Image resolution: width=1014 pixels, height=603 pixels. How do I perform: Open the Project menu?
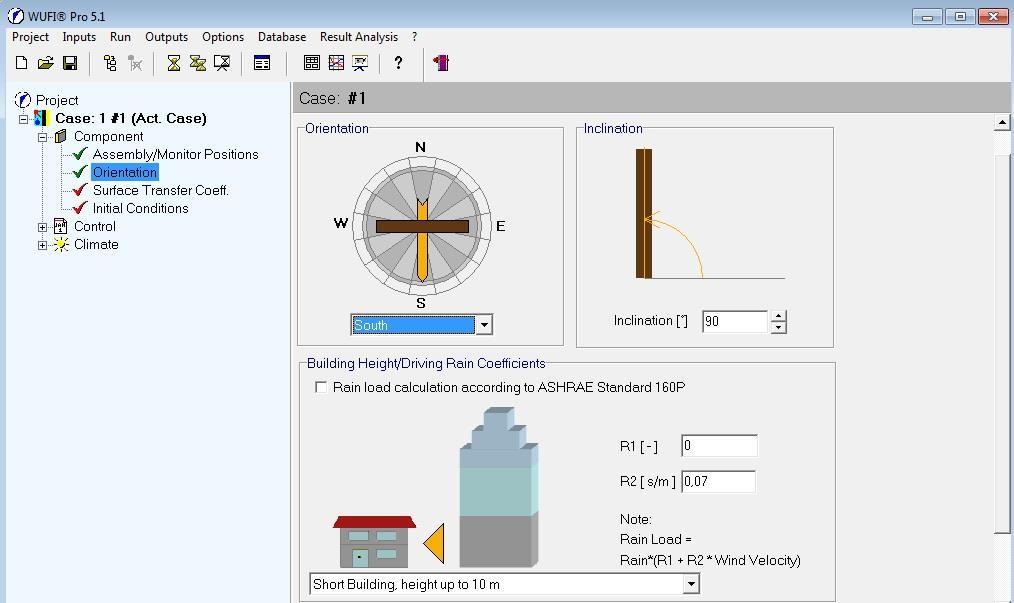tap(30, 37)
